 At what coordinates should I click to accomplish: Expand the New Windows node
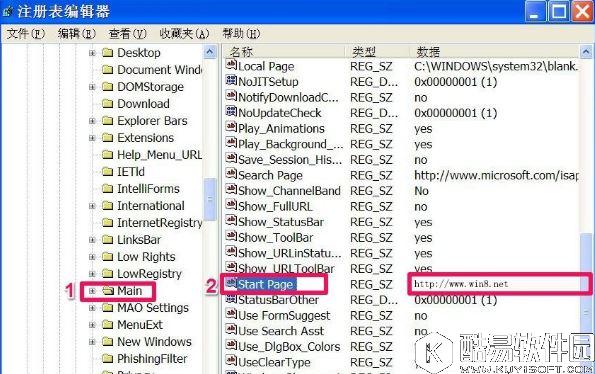click(x=92, y=342)
